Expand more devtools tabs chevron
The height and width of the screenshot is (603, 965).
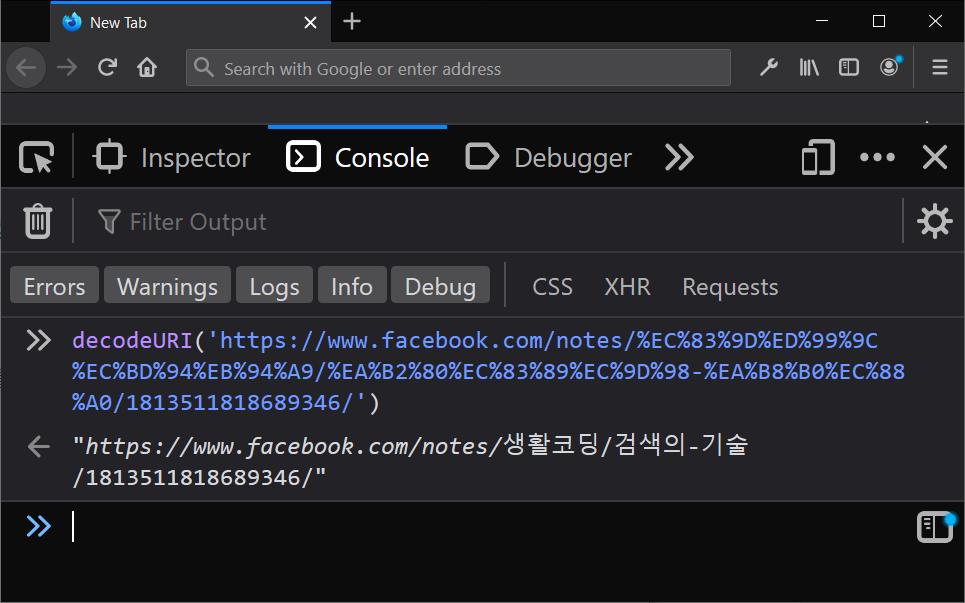[x=679, y=158]
